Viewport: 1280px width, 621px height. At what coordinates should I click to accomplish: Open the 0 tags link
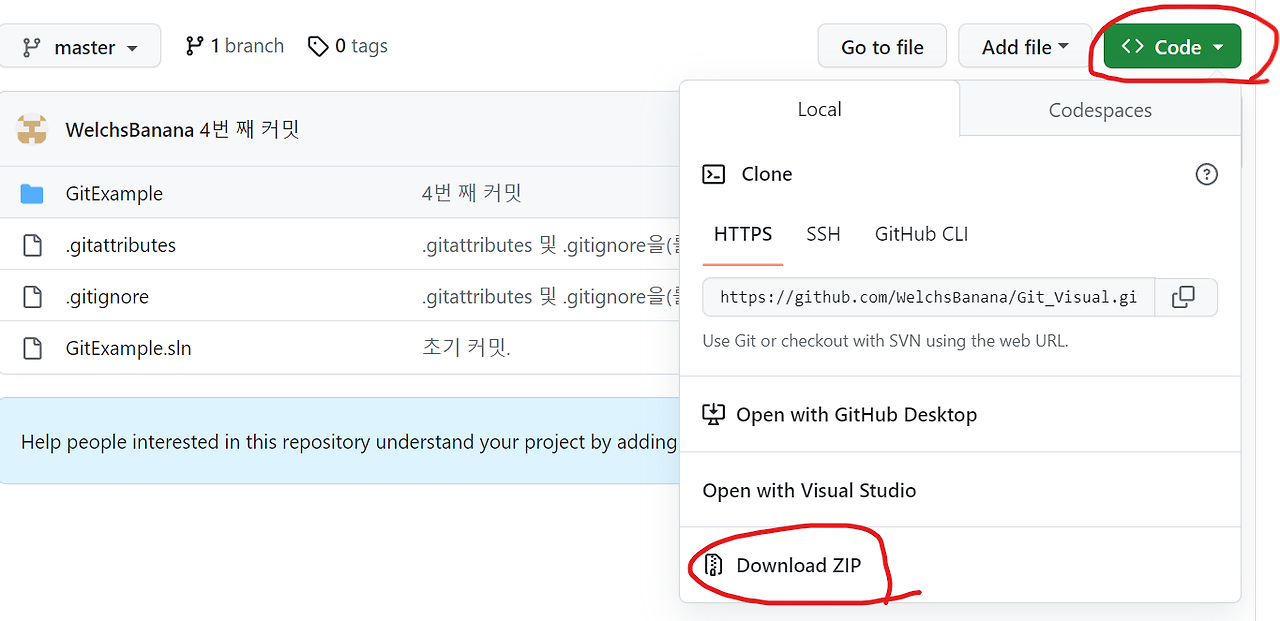click(348, 46)
